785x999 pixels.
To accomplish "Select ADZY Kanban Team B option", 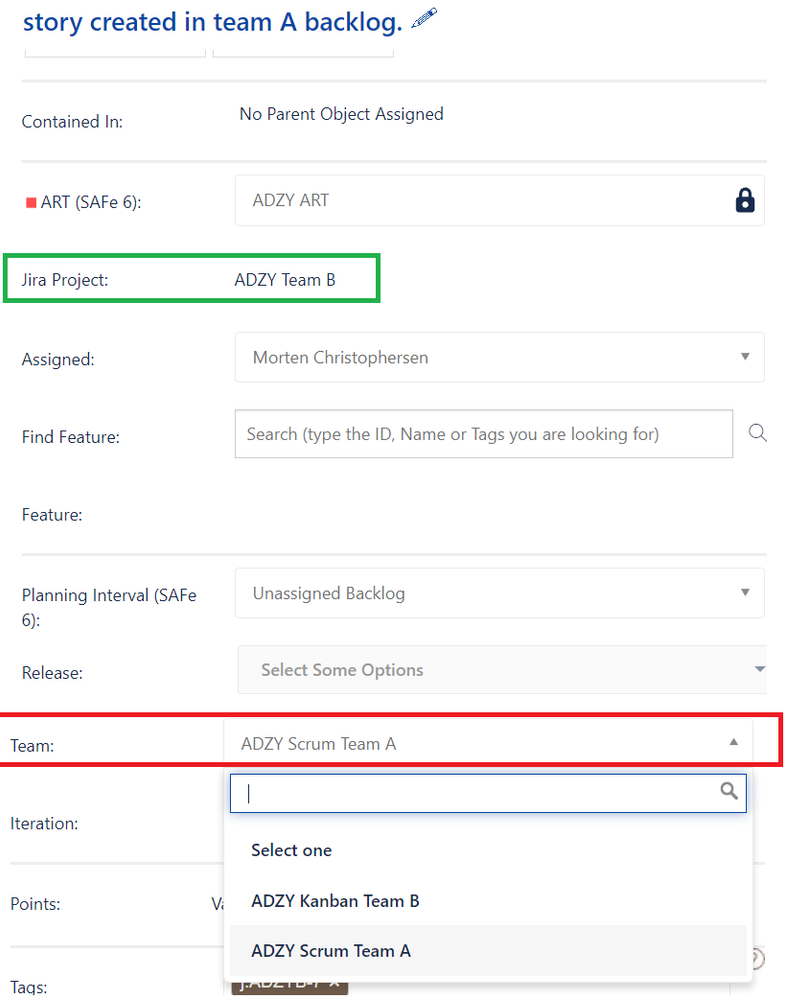I will (488, 901).
